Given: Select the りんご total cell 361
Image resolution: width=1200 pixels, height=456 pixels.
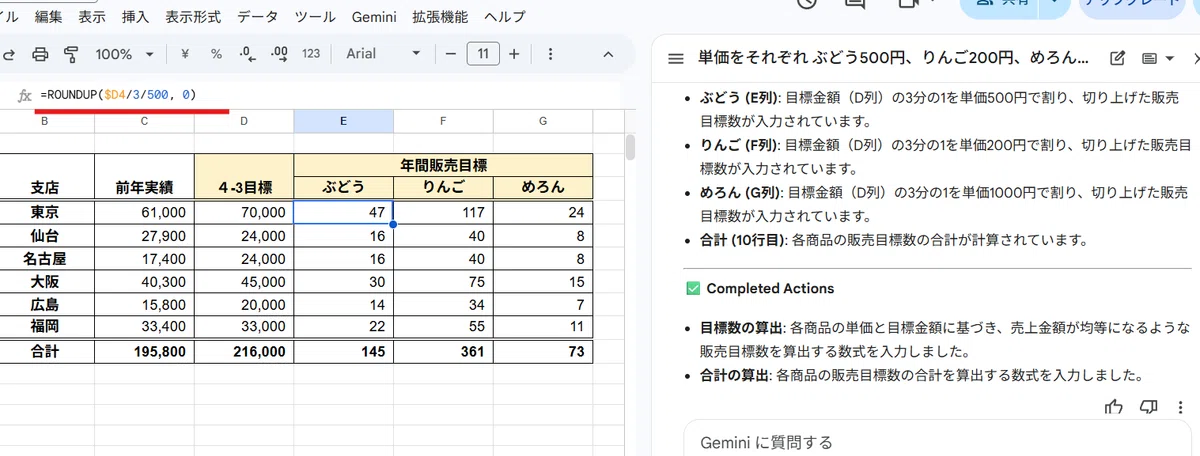Looking at the screenshot, I should tap(443, 352).
